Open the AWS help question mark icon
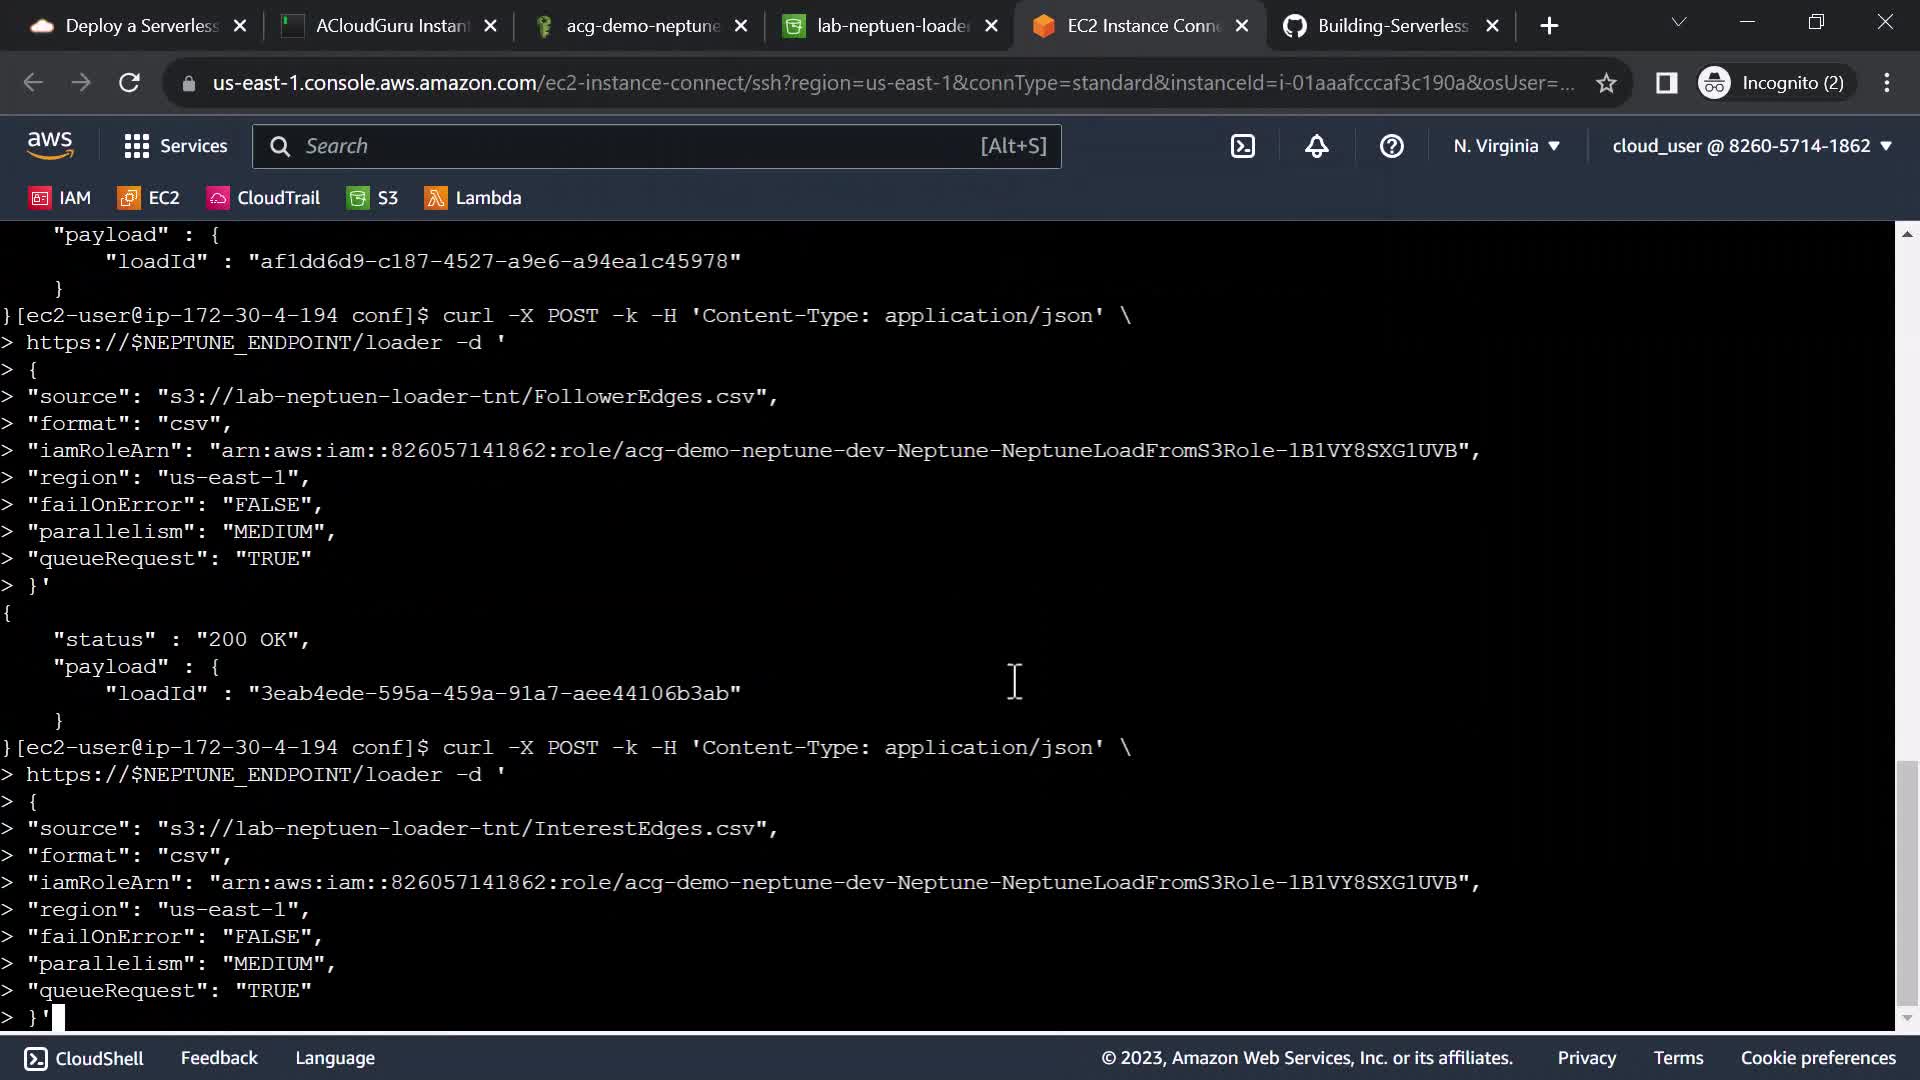The height and width of the screenshot is (1080, 1920). (1391, 146)
